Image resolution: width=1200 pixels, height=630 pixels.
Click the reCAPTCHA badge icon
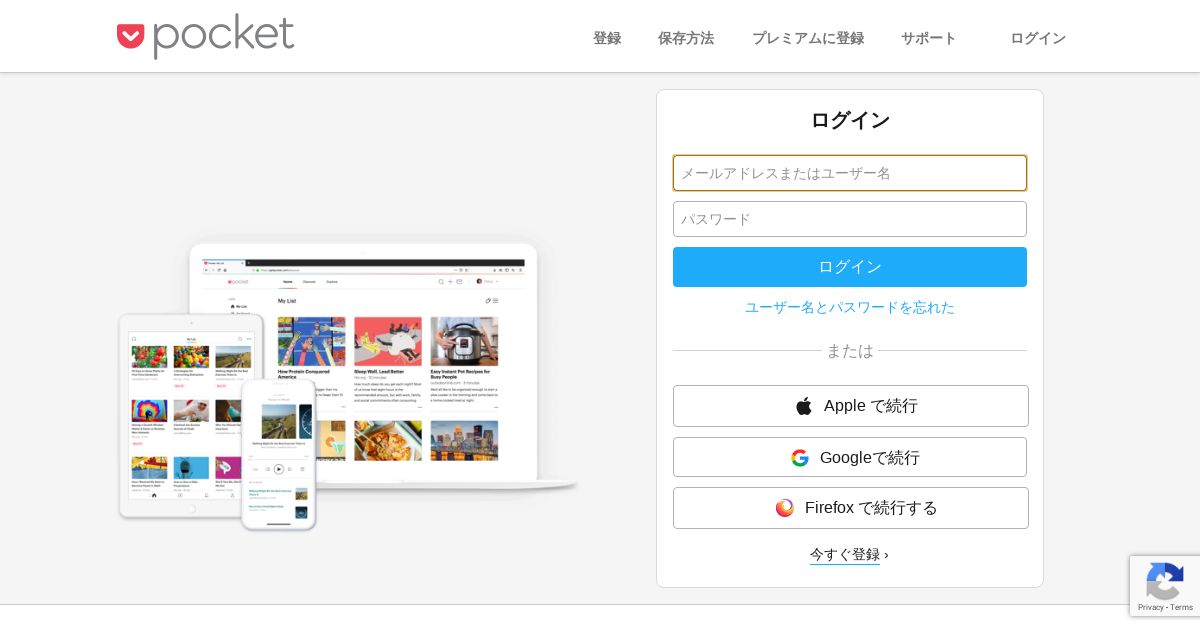pos(1165,581)
